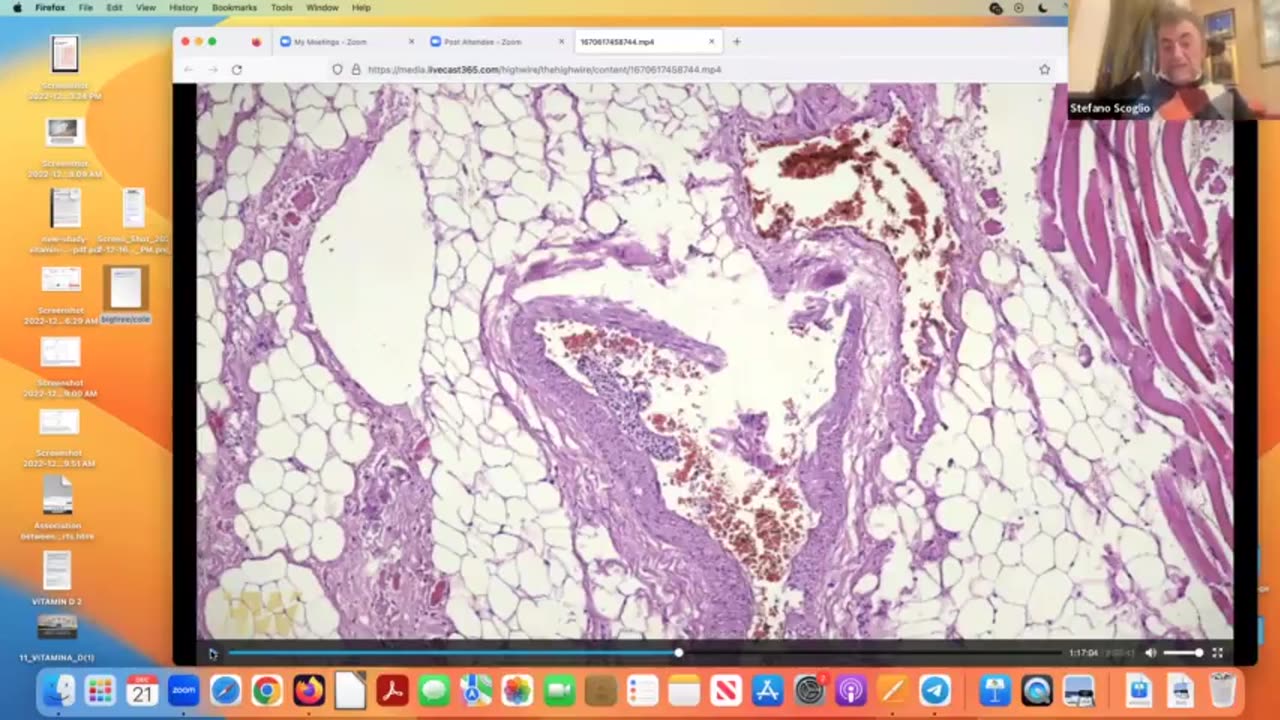
Task: Click the video progress scrubber handle
Action: [679, 653]
